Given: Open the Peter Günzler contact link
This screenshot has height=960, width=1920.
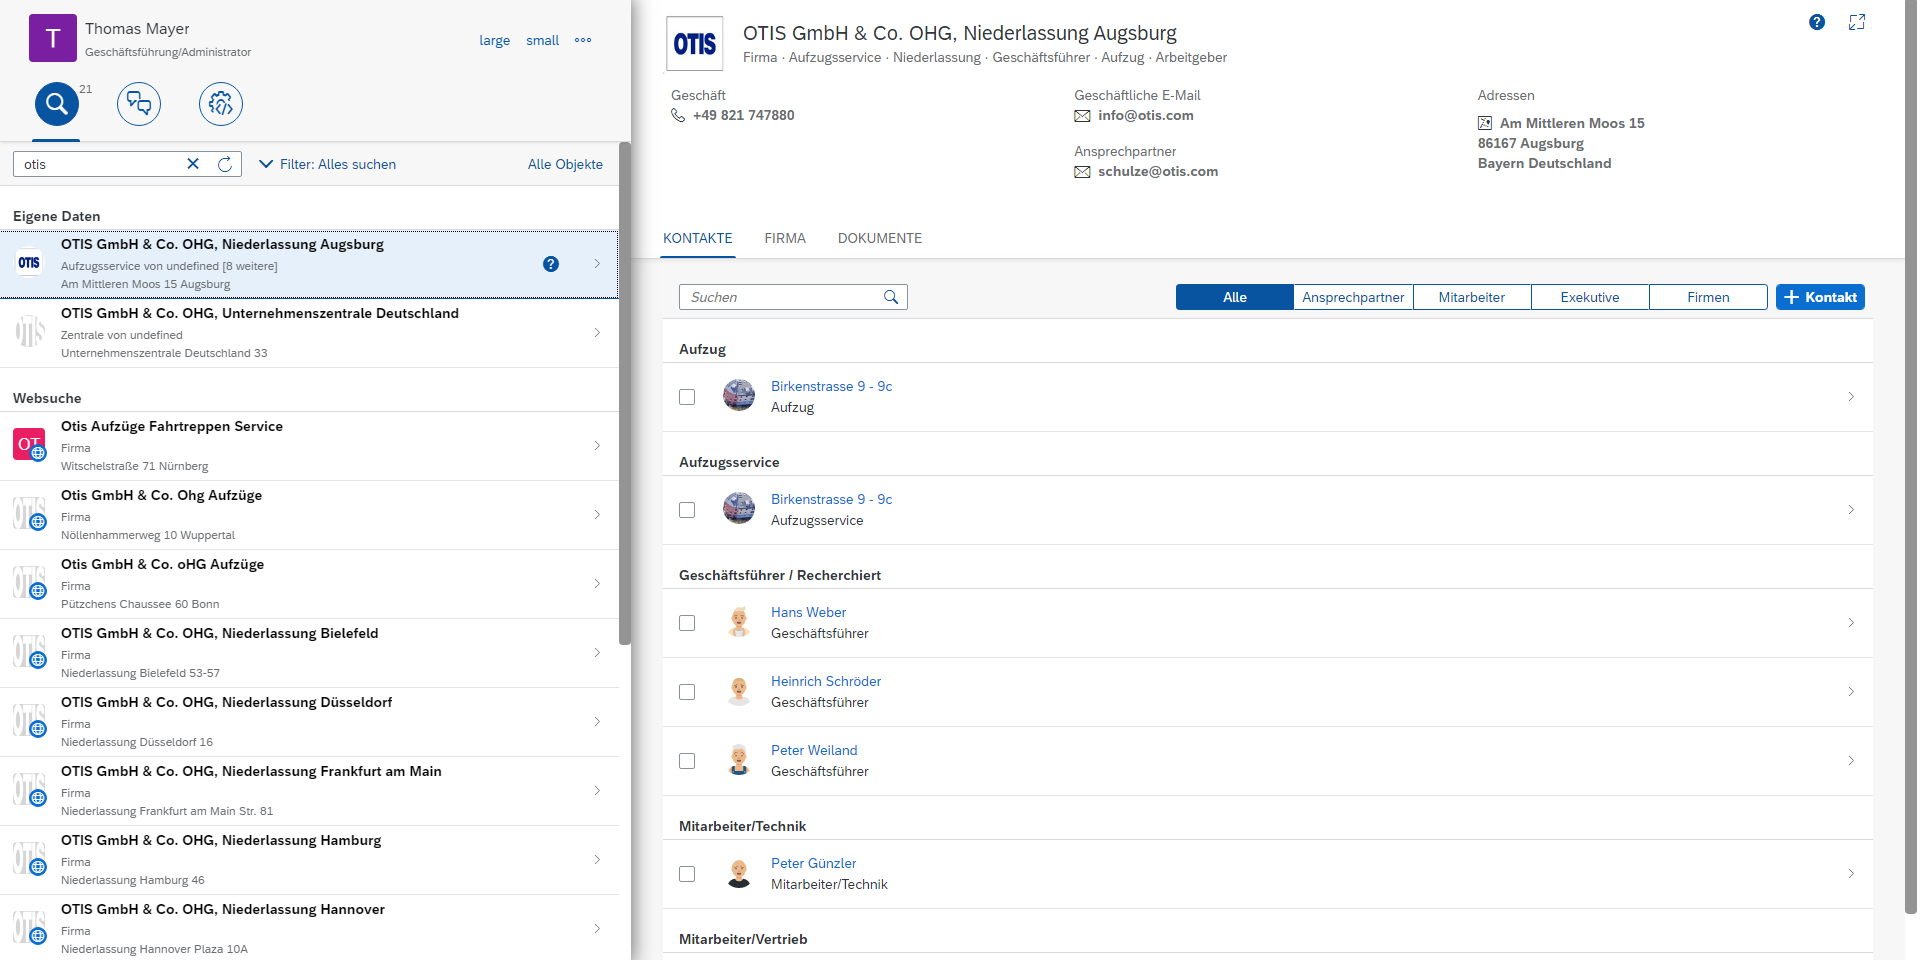Looking at the screenshot, I should (813, 863).
